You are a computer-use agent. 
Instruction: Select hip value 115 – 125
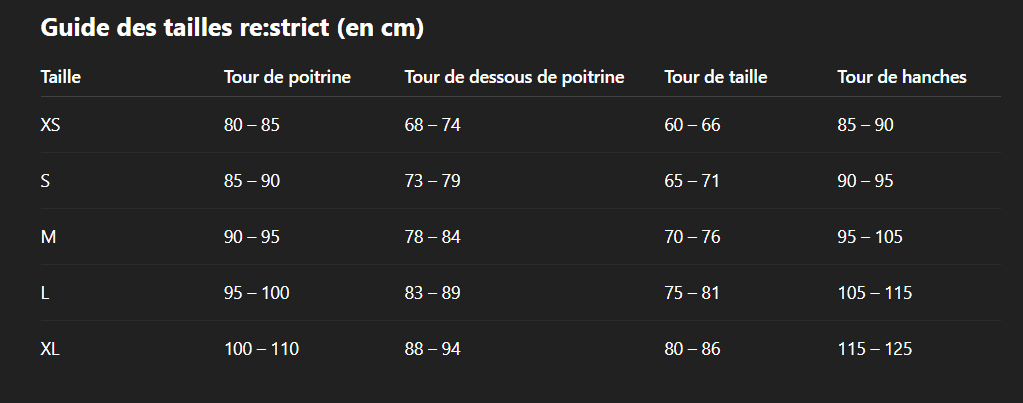pos(874,349)
